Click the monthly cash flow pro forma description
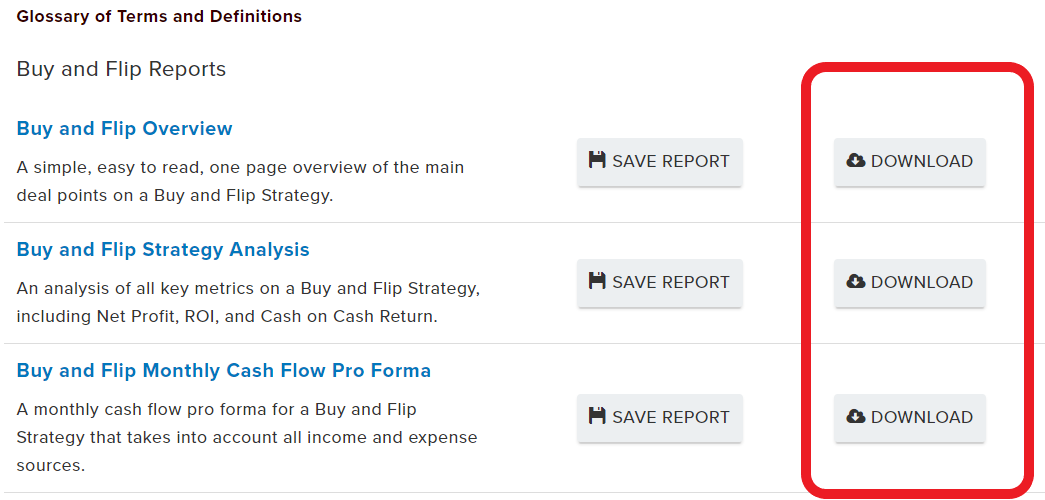This screenshot has width=1045, height=500. (x=247, y=437)
